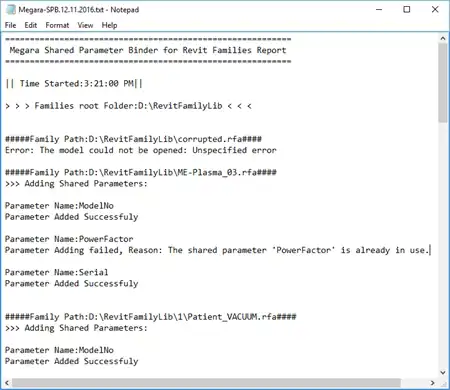Click the corrupted.rfa family path line
This screenshot has width=450, height=390.
coord(133,139)
